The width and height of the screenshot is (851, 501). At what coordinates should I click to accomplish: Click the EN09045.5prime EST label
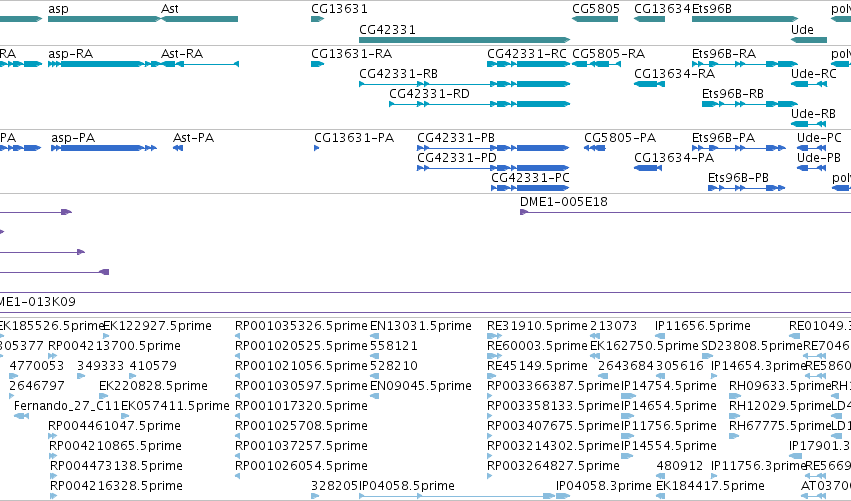coord(421,386)
